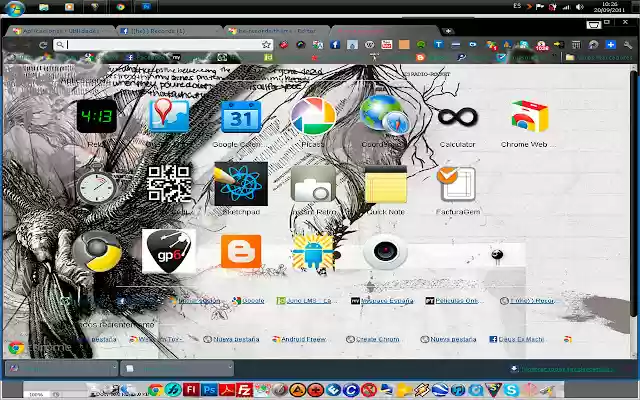This screenshot has width=640, height=400.
Task: Open the Peliculas Onl... link
Action: pyautogui.click(x=453, y=301)
